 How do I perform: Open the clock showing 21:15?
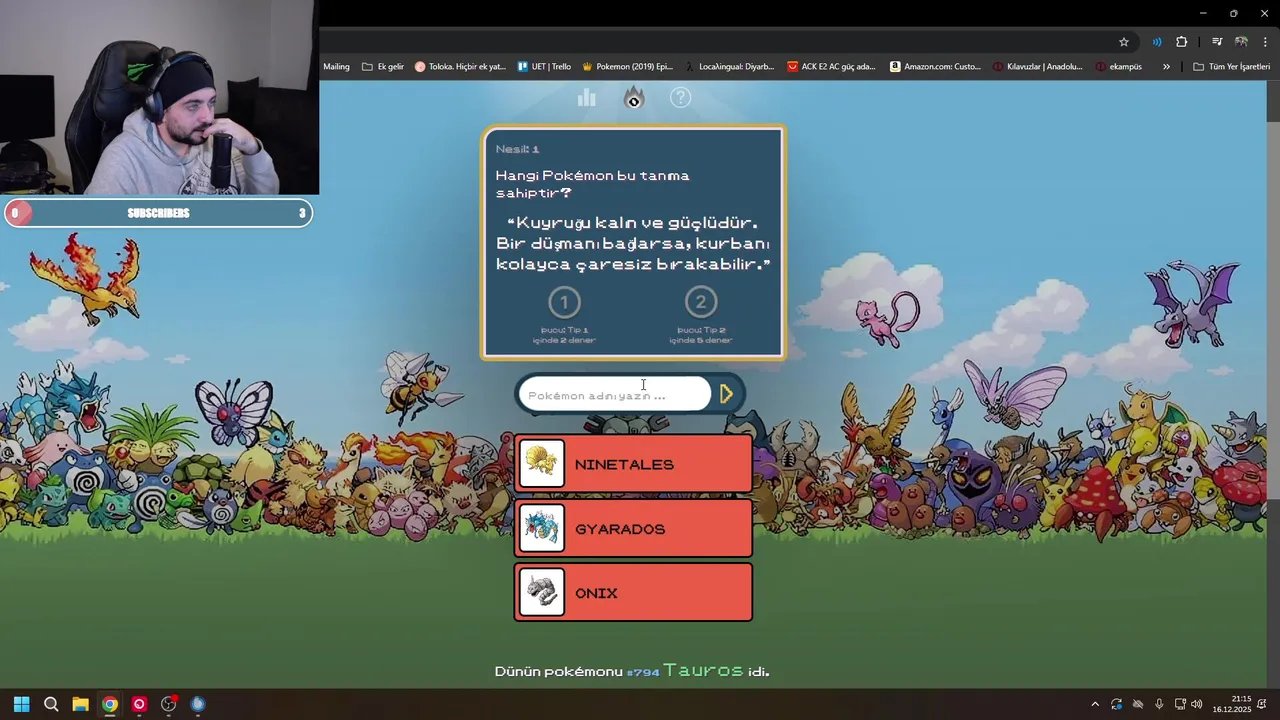point(1232,704)
